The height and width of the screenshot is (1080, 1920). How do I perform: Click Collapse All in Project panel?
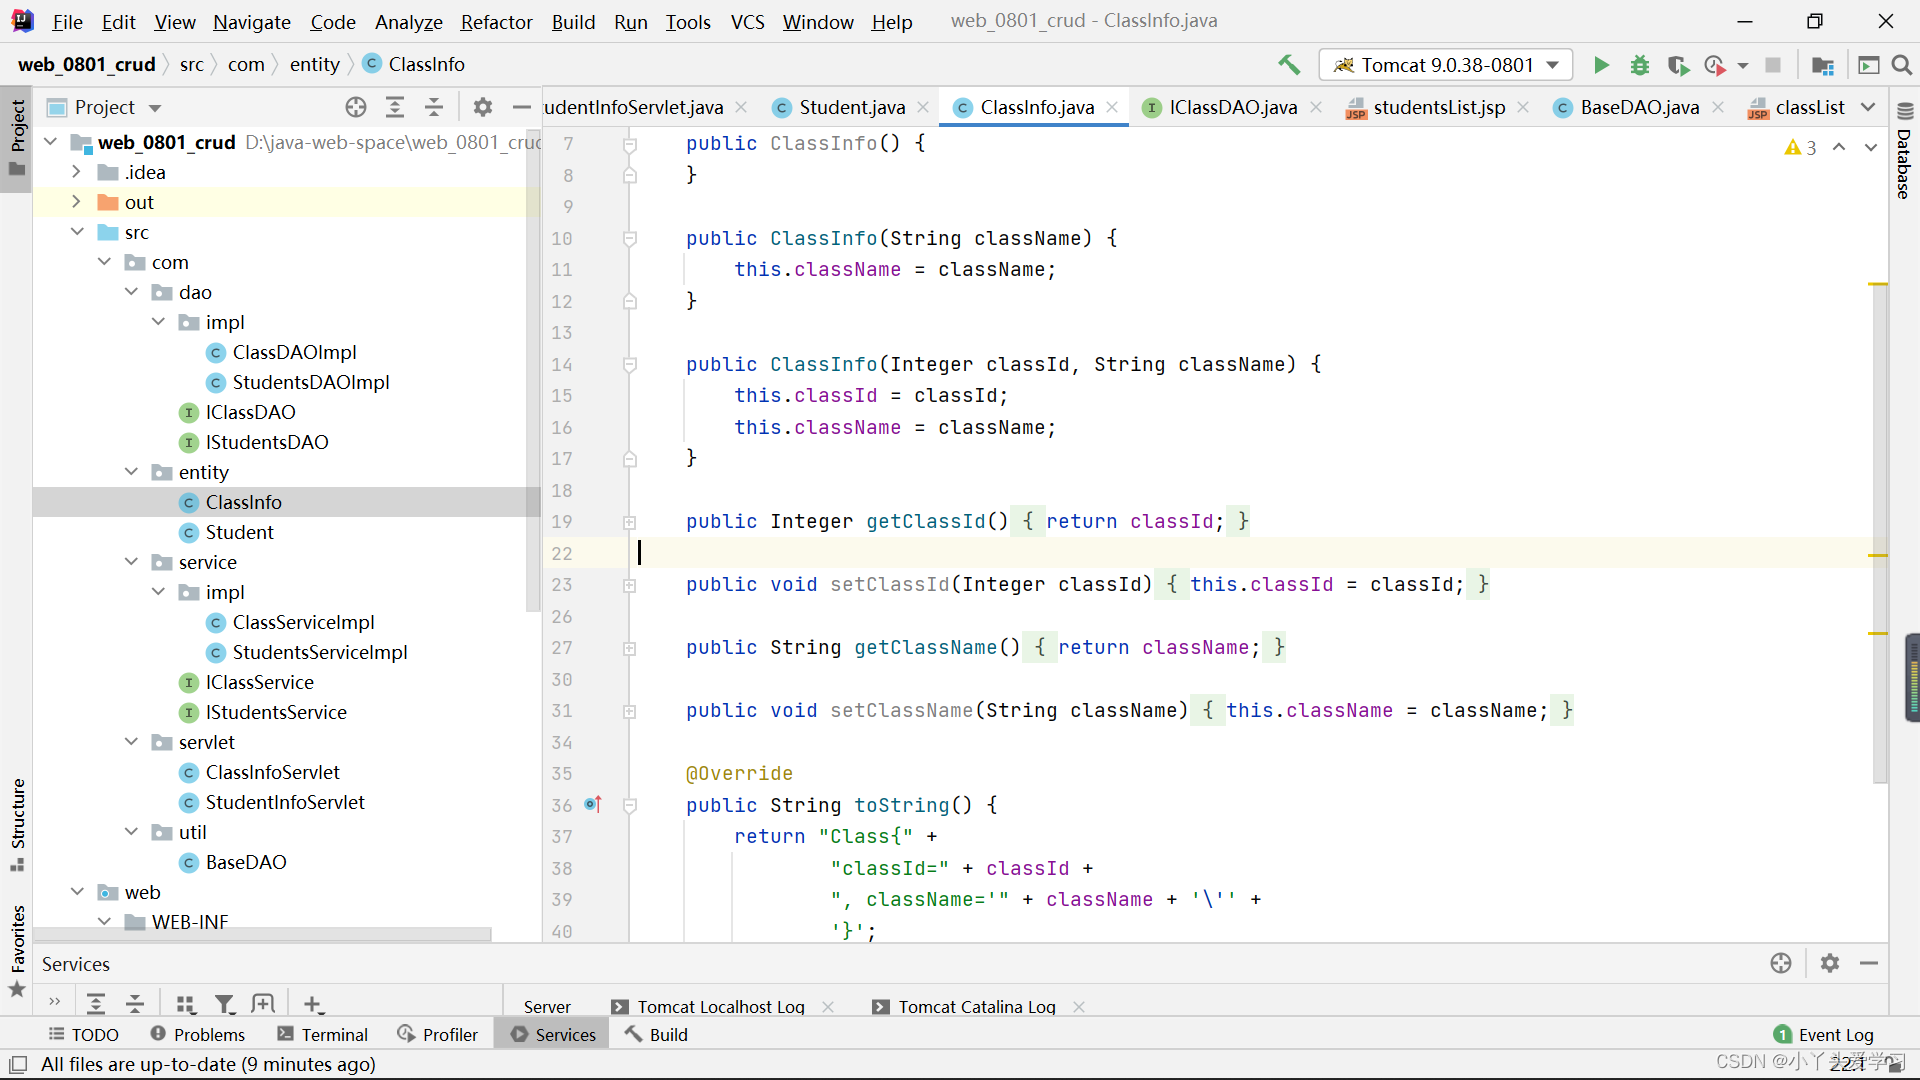pyautogui.click(x=434, y=107)
